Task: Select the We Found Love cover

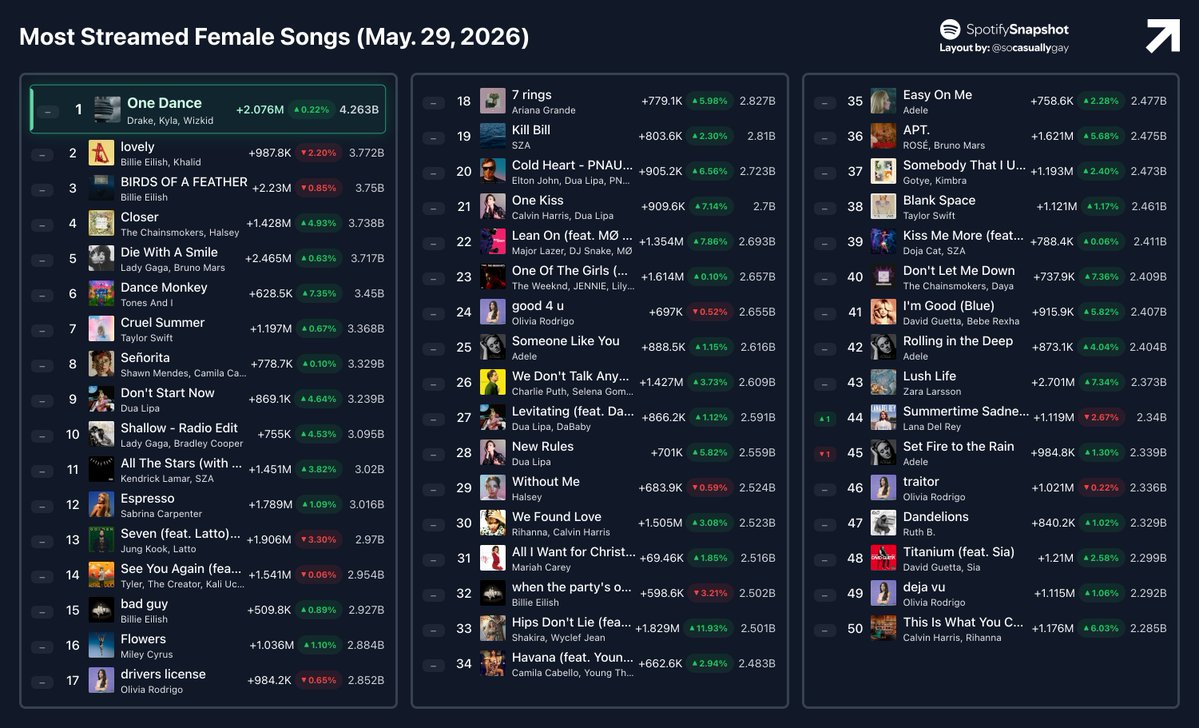Action: point(492,523)
